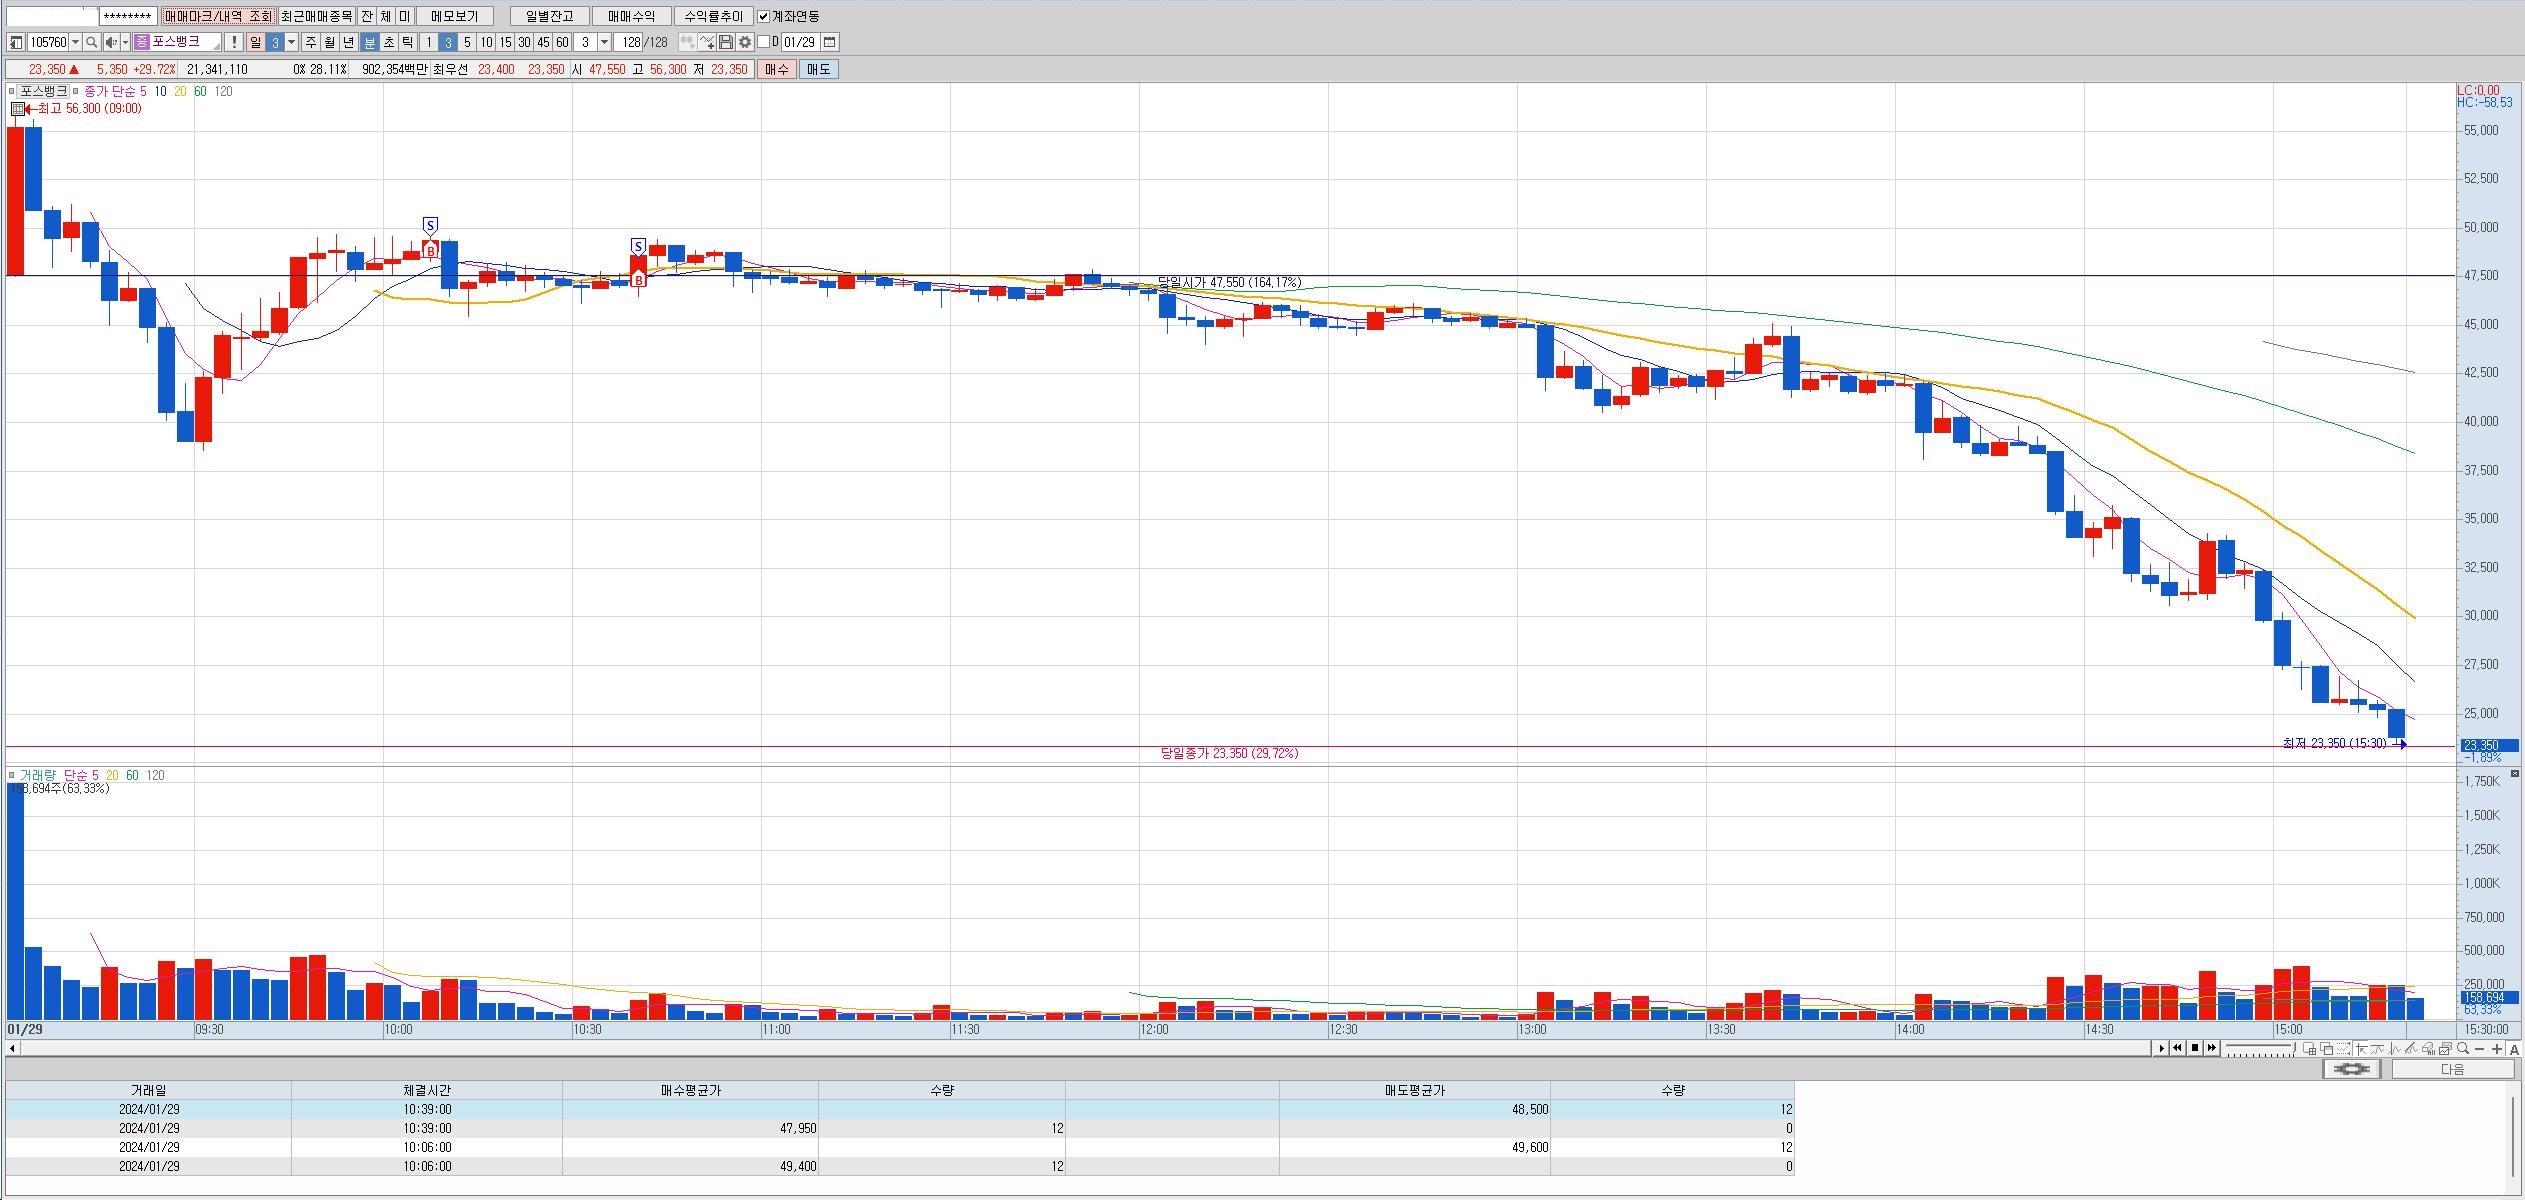The width and height of the screenshot is (2525, 1200).
Task: Click the red 매수 buy button
Action: pyautogui.click(x=777, y=69)
